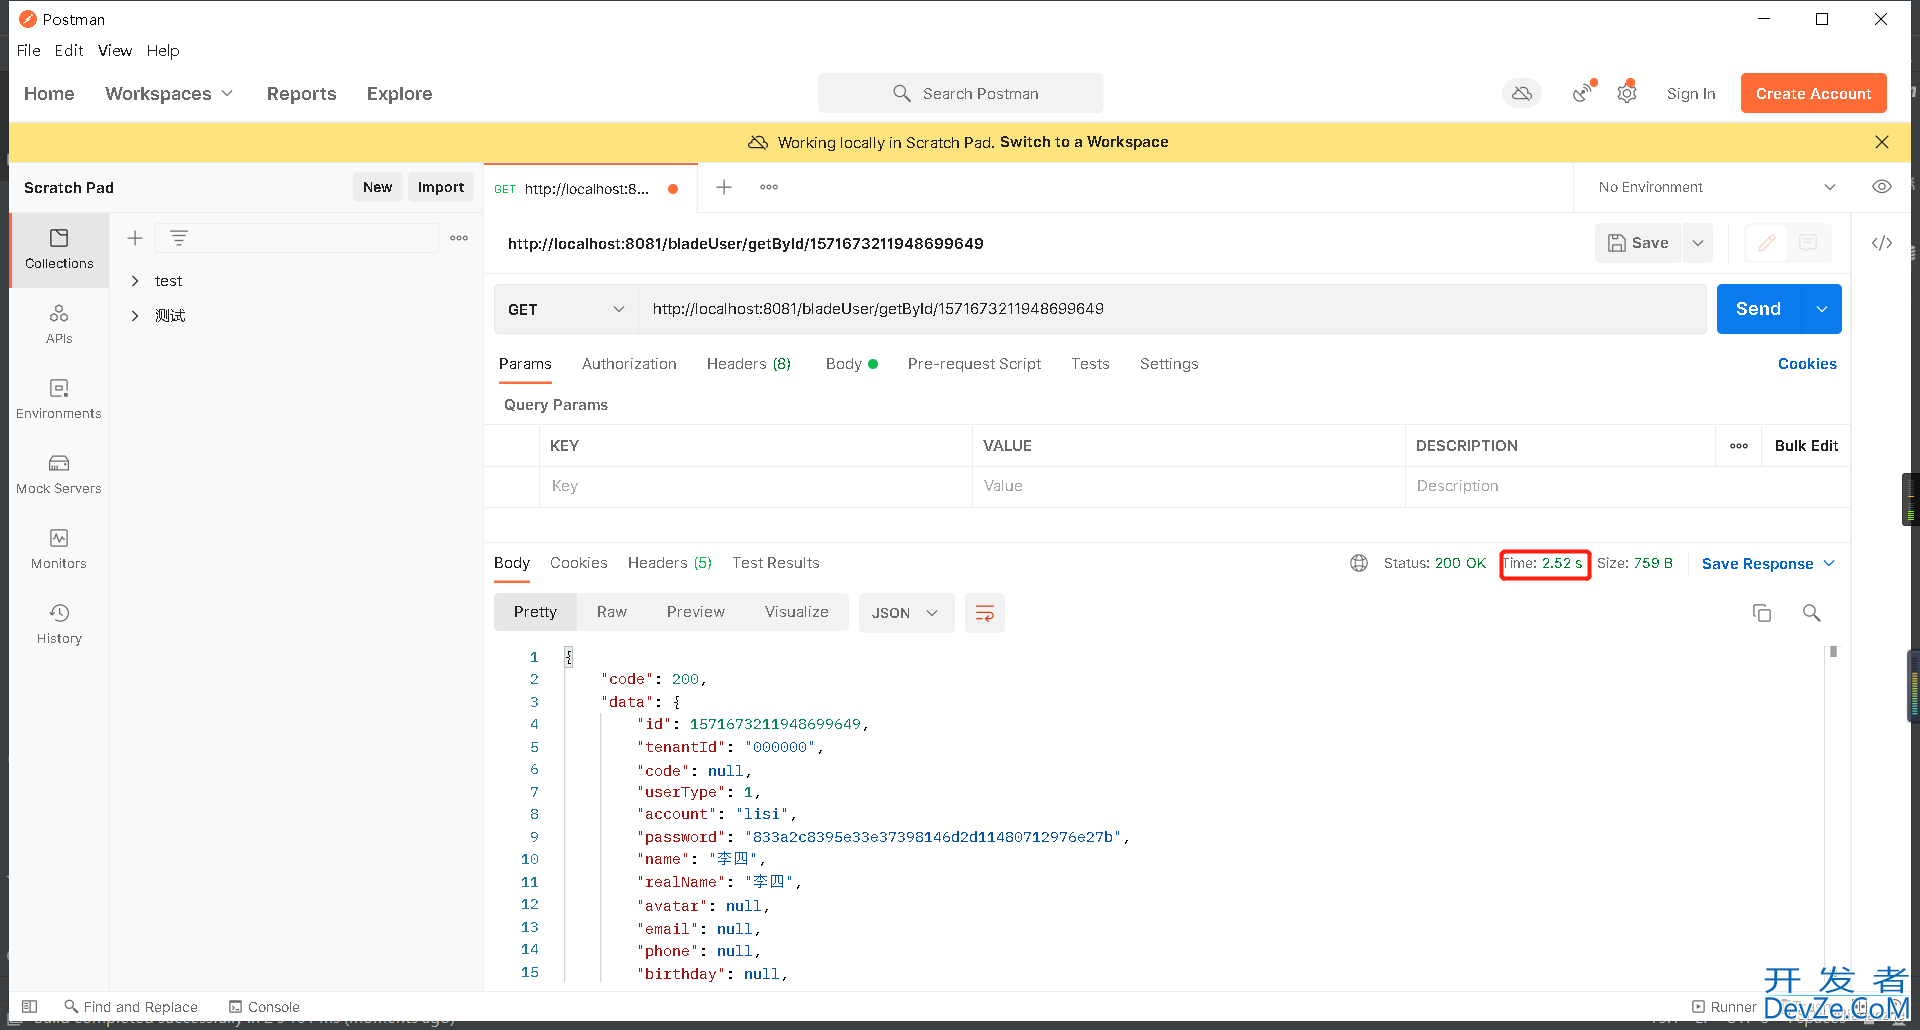Click the Search Postman field
This screenshot has height=1030, width=1920.
point(961,93)
